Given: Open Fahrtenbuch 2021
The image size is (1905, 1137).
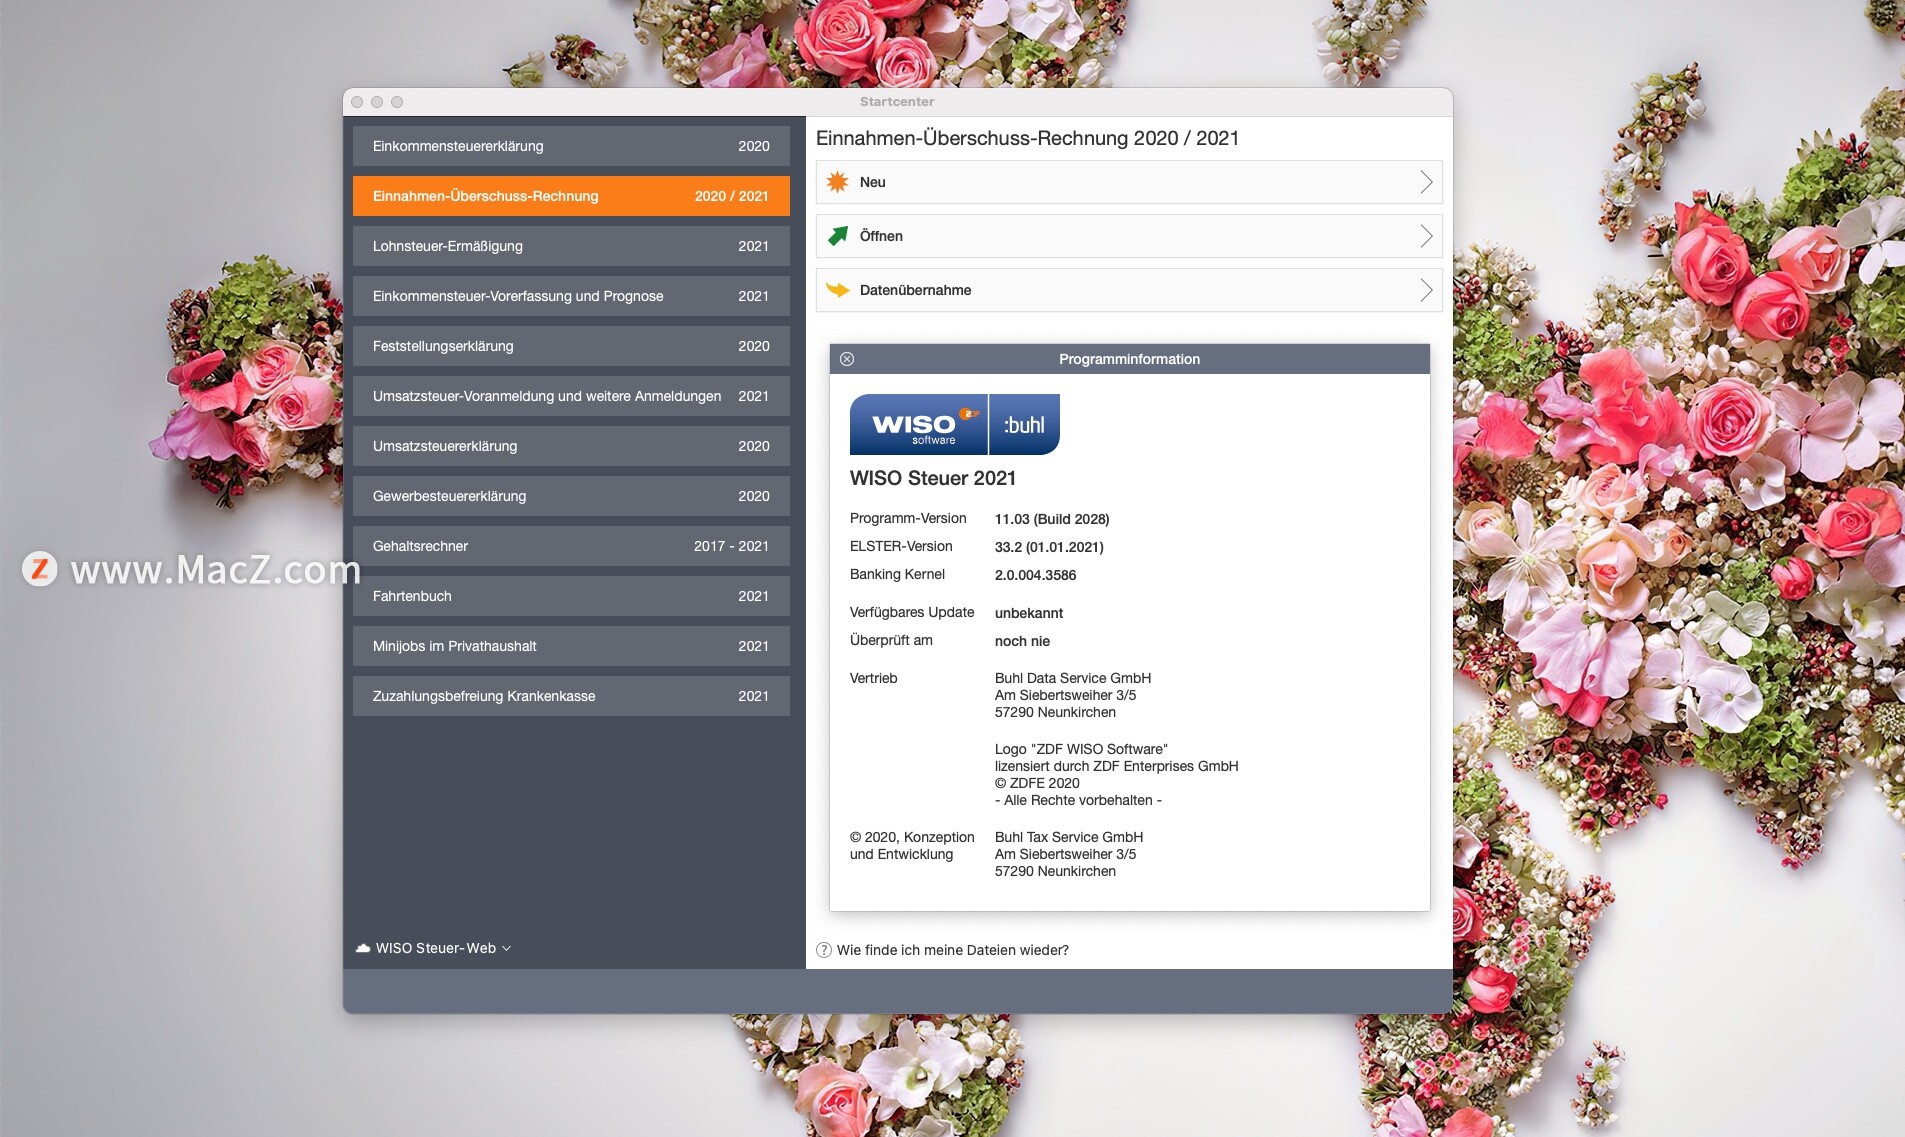Looking at the screenshot, I should point(571,596).
